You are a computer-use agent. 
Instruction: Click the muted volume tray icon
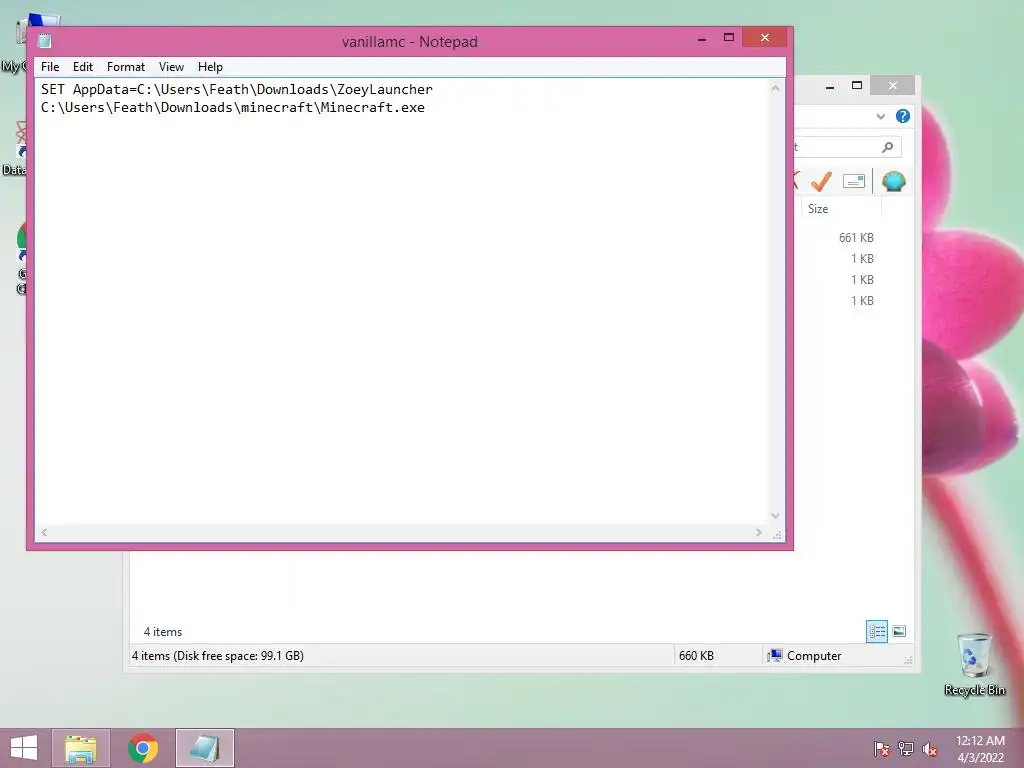click(930, 749)
